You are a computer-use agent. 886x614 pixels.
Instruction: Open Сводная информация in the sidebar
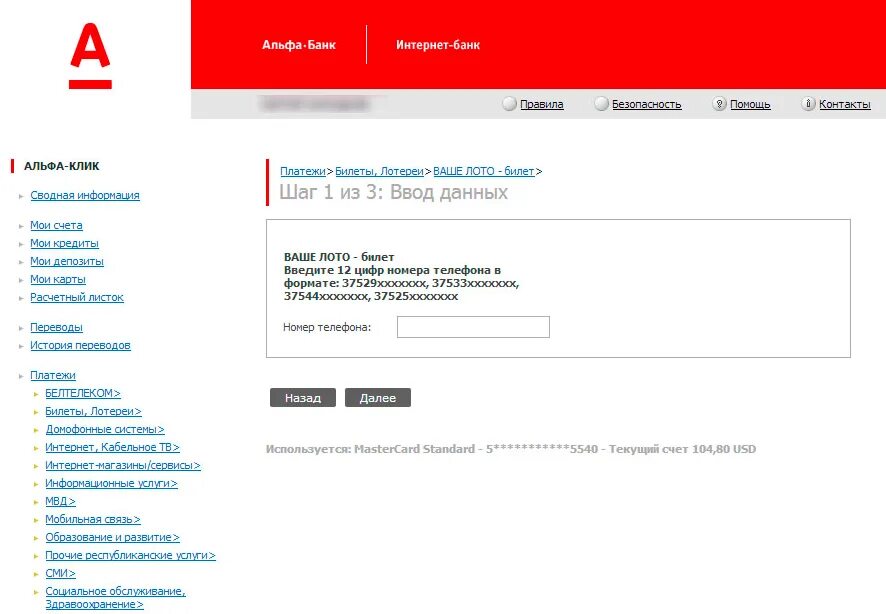pyautogui.click(x=85, y=195)
